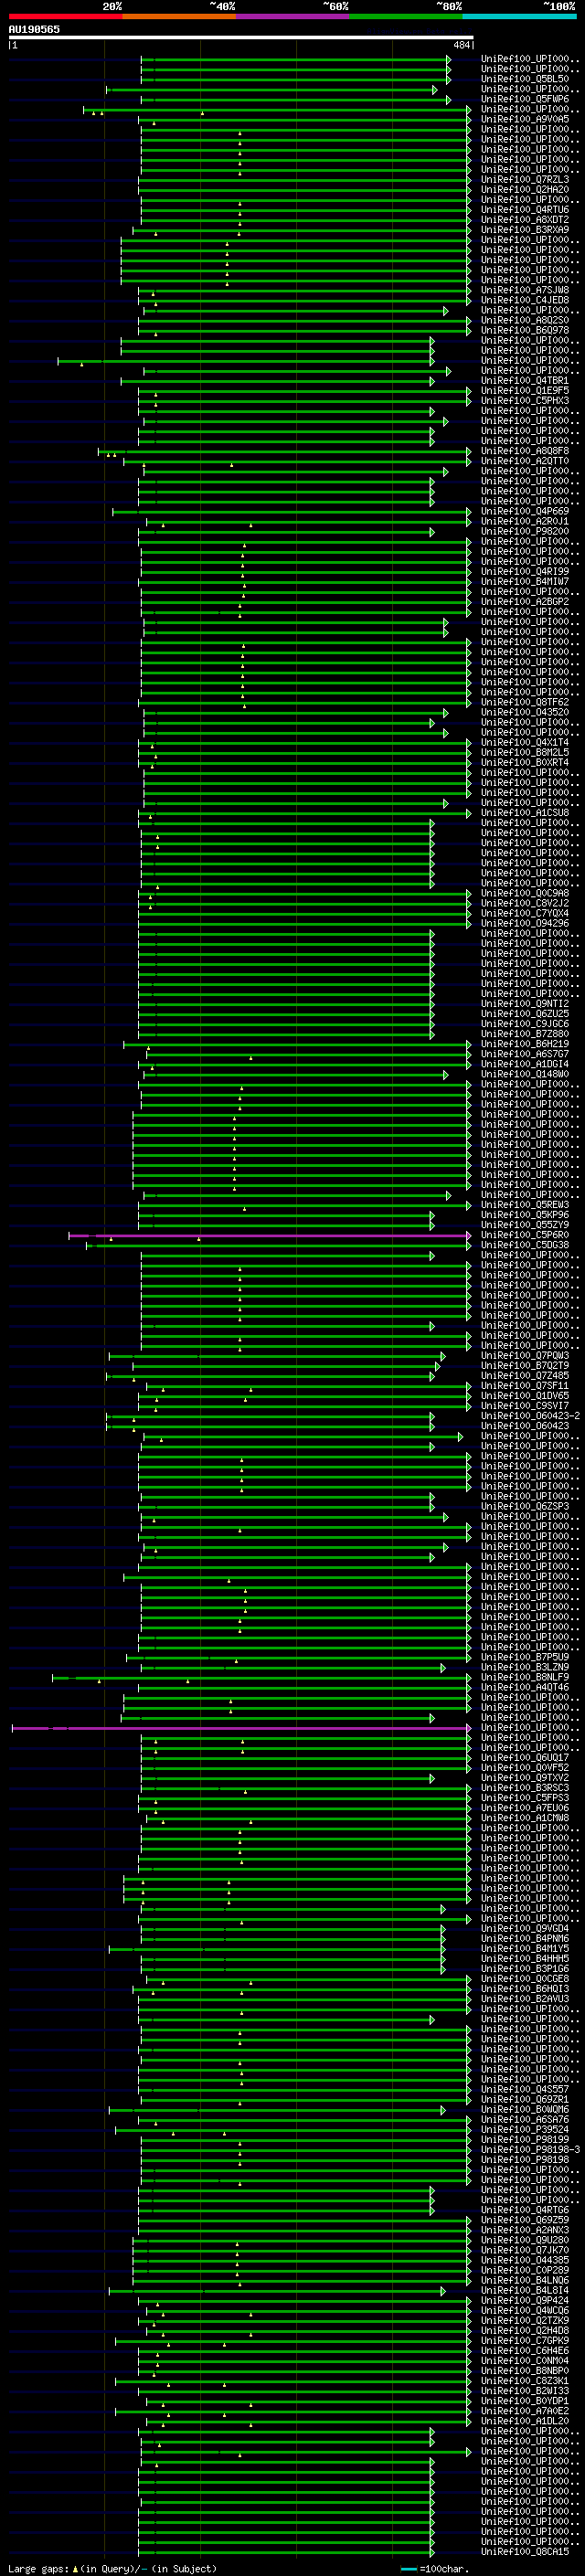This screenshot has width=585, height=2576.
Task: Click the red ~20% identity legend segment
Action: 65,16
